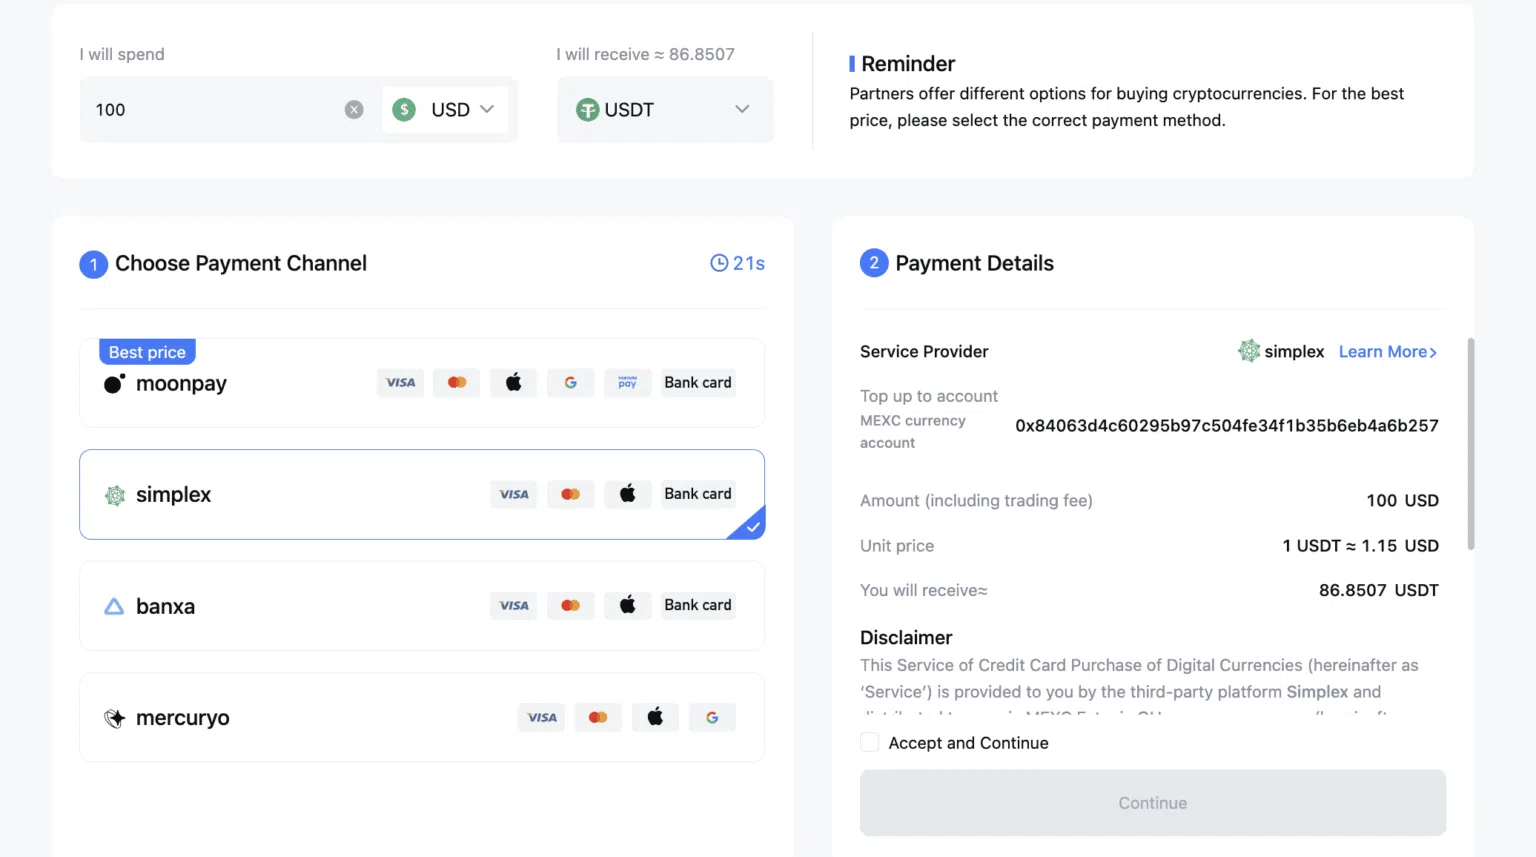Click the Google Pay icon in moonpay row

[570, 383]
